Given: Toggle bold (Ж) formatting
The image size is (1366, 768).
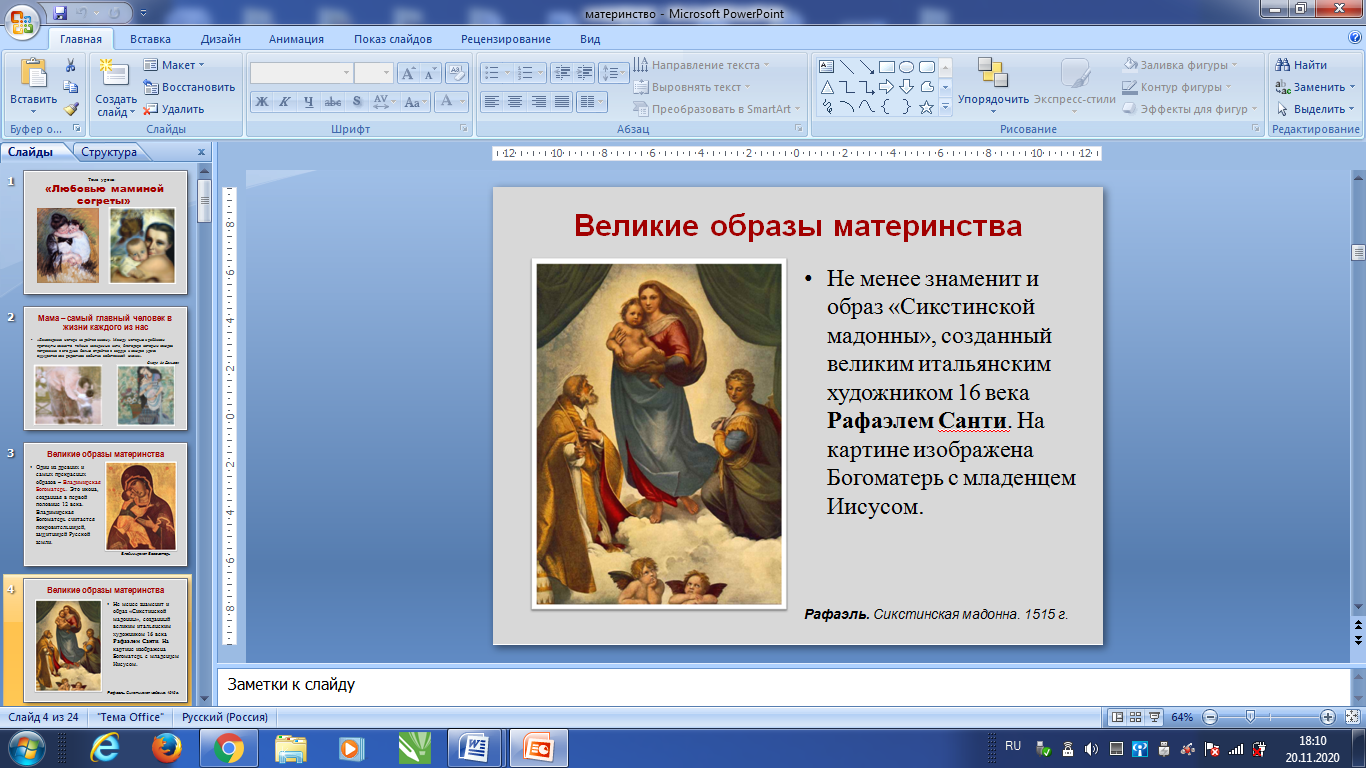Looking at the screenshot, I should click(x=261, y=102).
